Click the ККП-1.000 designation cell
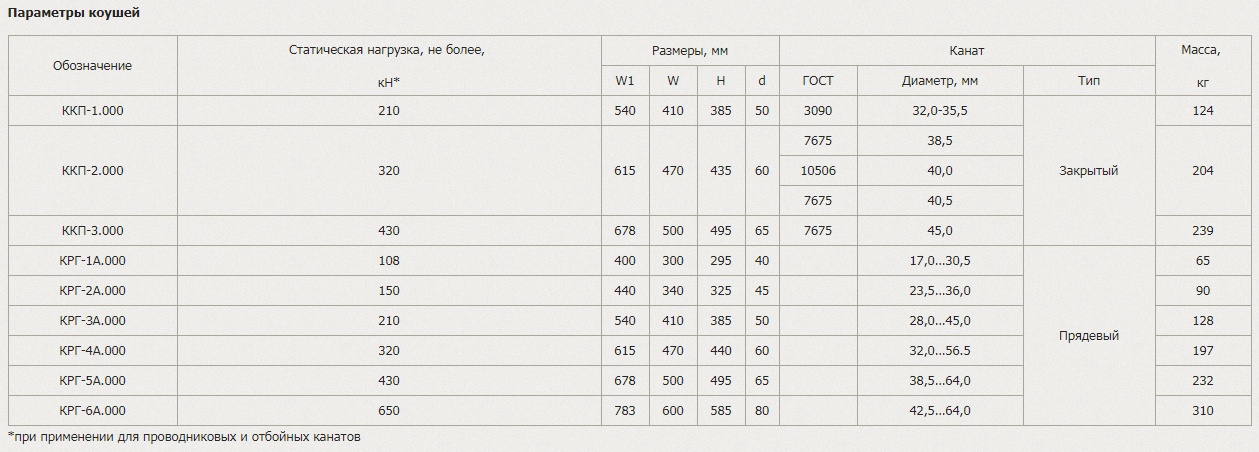Viewport: 1259px width, 452px height. pos(93,111)
